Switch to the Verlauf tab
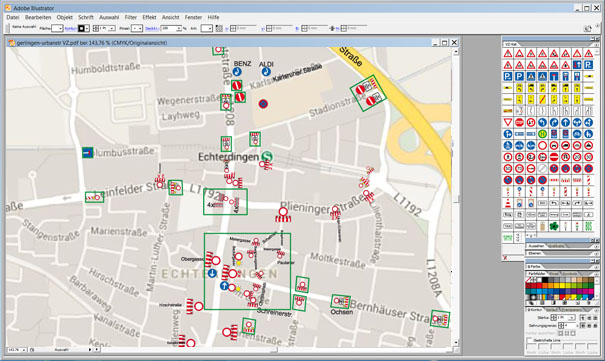The height and width of the screenshot is (361, 605). click(551, 310)
